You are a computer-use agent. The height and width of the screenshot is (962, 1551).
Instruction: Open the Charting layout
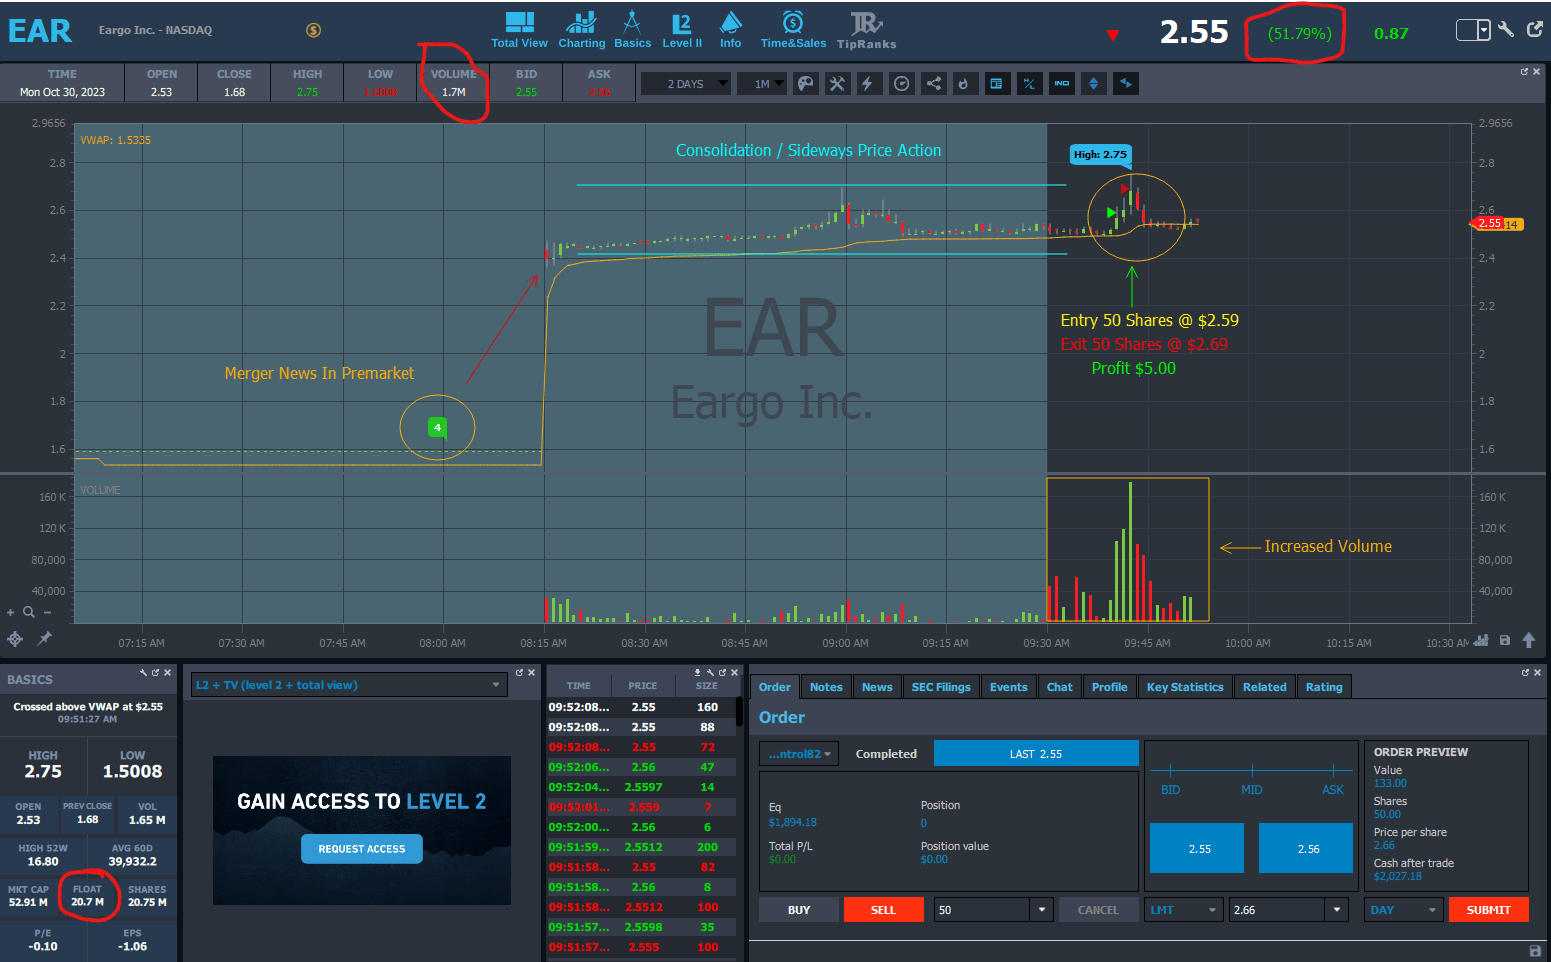581,30
